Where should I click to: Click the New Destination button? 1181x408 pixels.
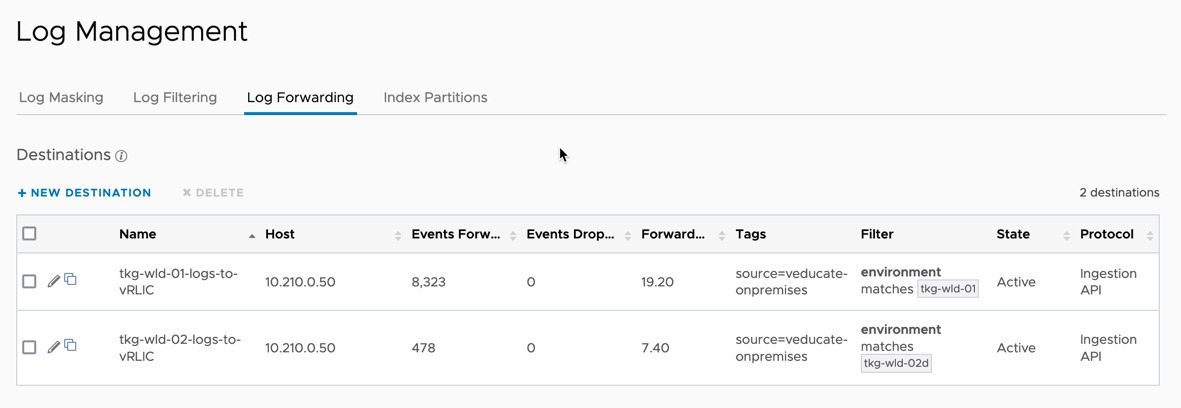84,193
